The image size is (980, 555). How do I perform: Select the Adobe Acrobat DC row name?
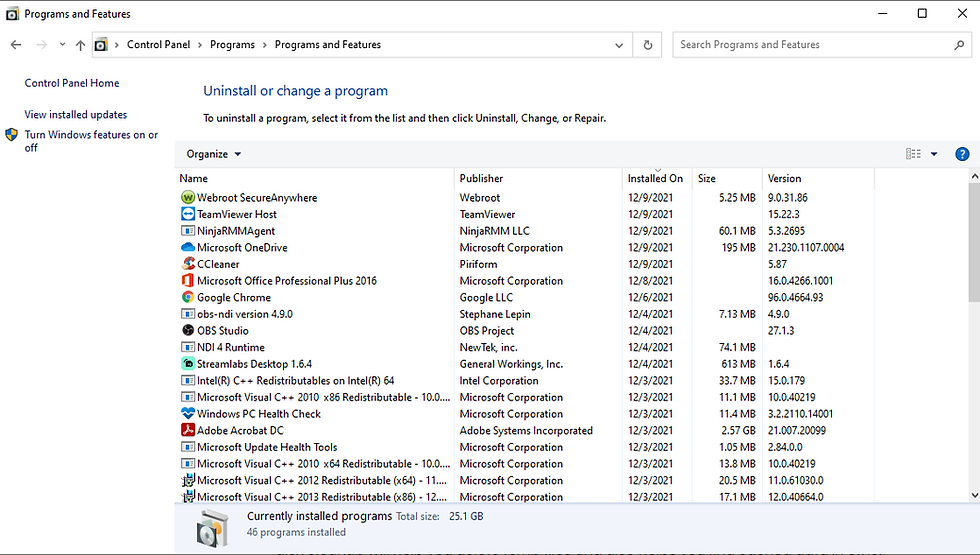(x=240, y=431)
